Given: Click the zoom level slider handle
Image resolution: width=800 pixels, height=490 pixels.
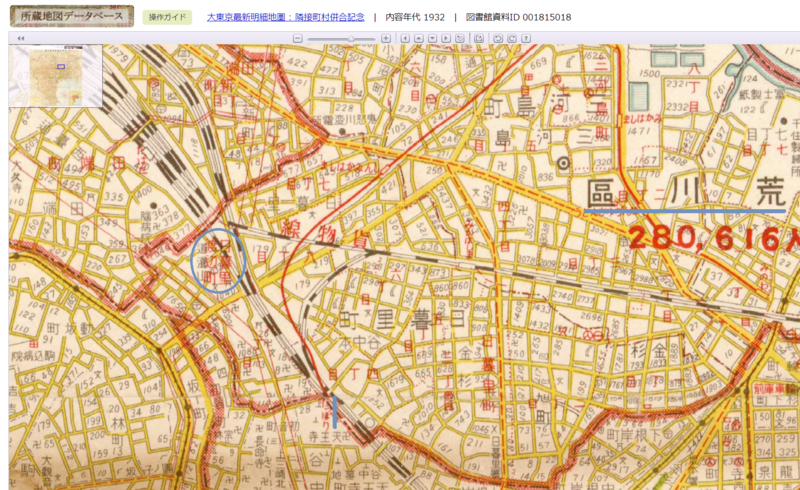Looking at the screenshot, I should click(x=351, y=38).
